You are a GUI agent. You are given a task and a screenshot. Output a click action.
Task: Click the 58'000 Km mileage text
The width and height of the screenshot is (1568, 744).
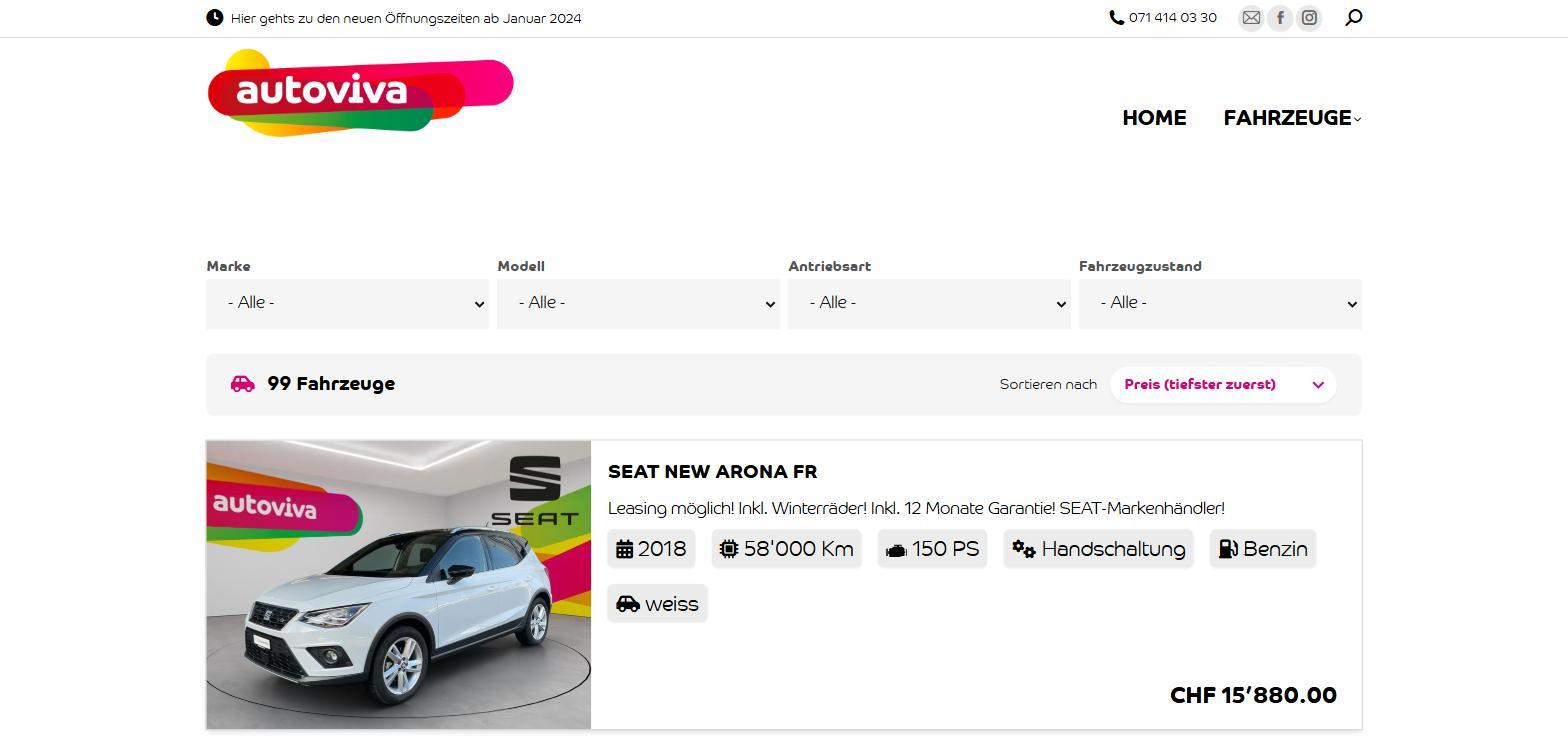pyautogui.click(x=799, y=549)
